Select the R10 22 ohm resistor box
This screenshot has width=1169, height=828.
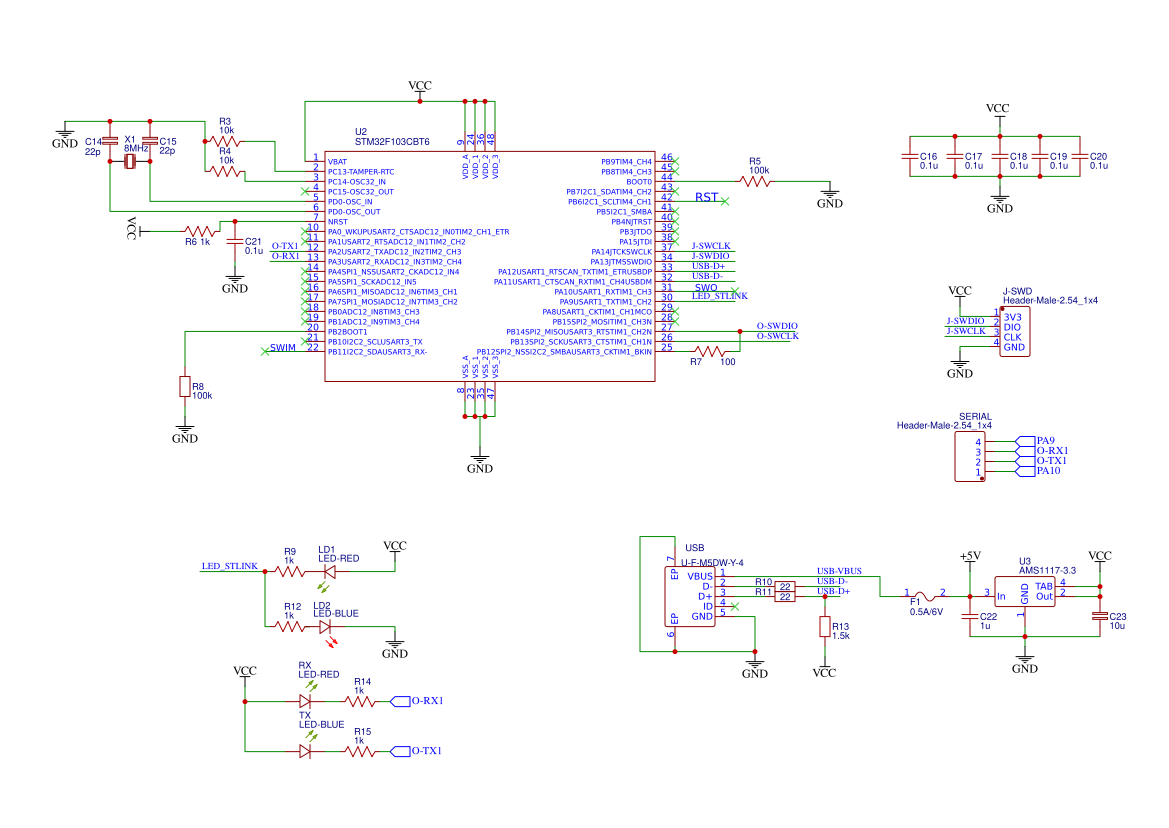pos(785,587)
